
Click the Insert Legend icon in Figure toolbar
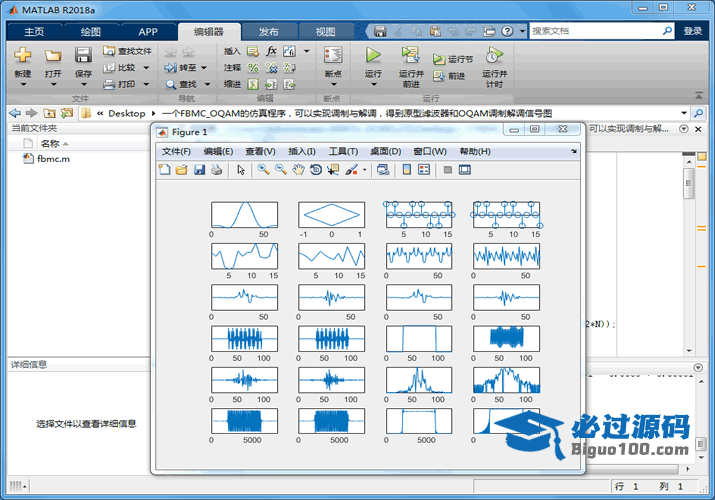pos(424,170)
